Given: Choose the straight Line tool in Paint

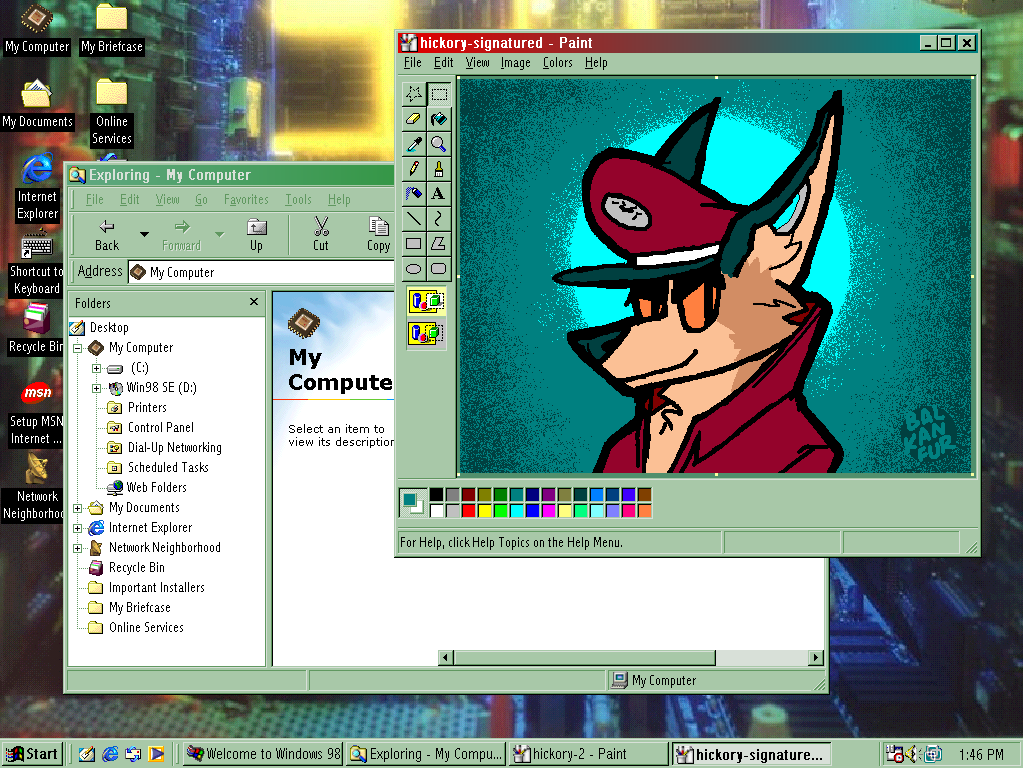Looking at the screenshot, I should click(414, 219).
